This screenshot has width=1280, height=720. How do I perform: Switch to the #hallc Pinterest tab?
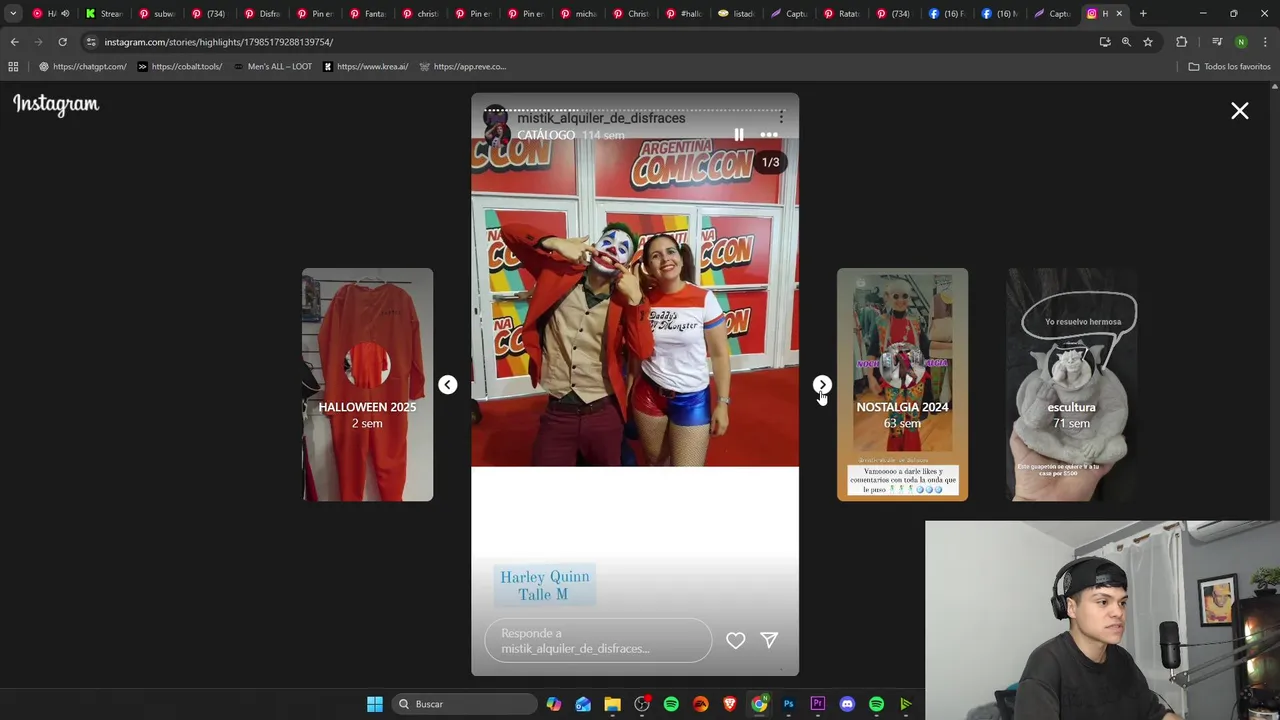click(683, 14)
